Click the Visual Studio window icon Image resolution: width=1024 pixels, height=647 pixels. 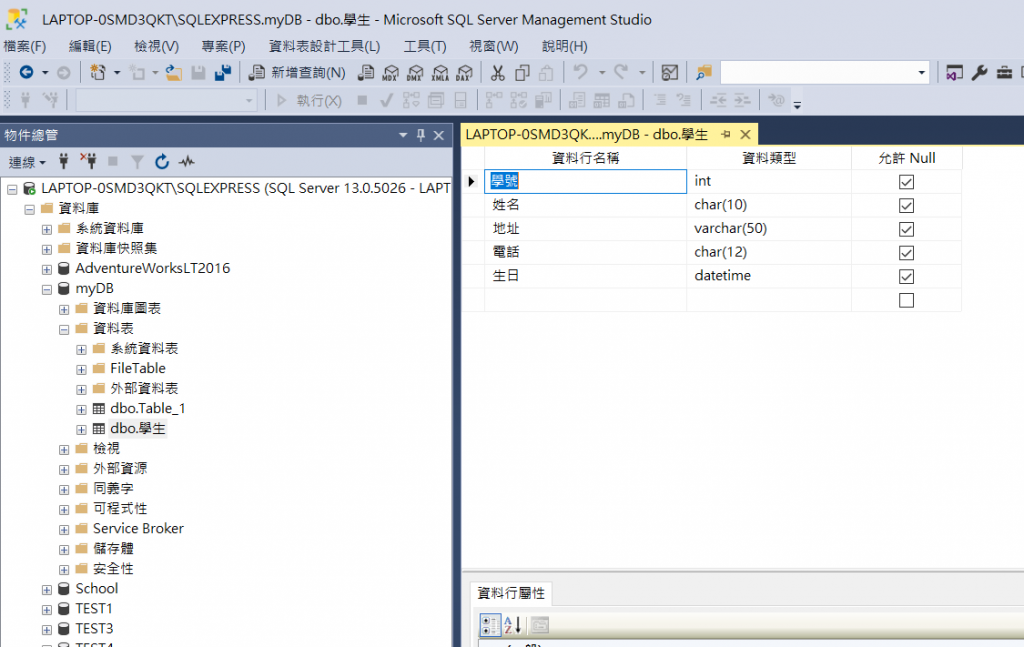click(x=954, y=72)
